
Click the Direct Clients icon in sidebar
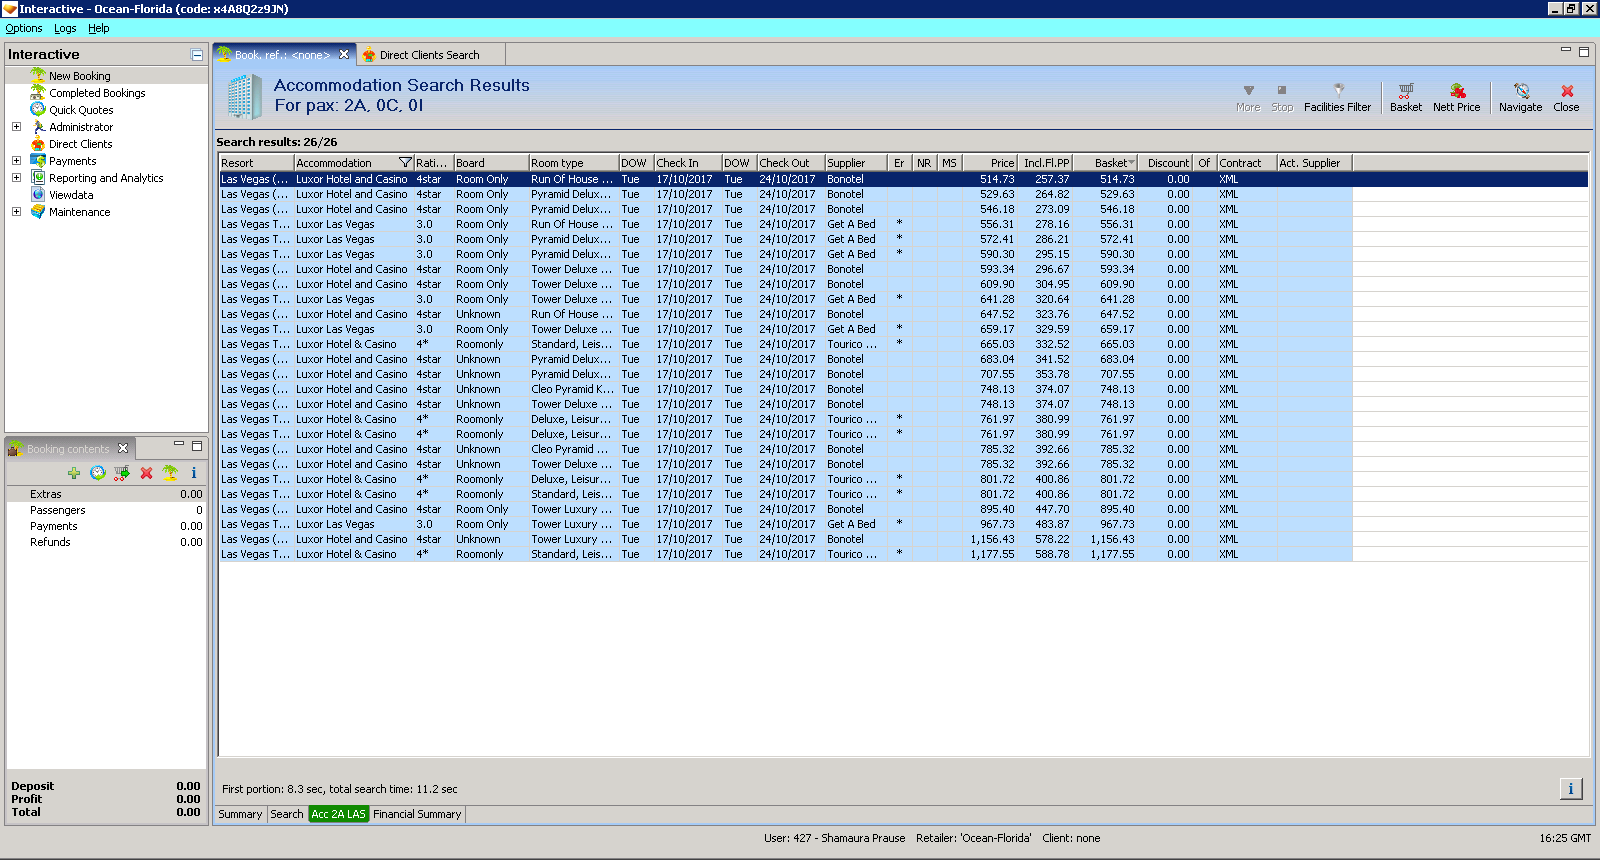coord(38,143)
